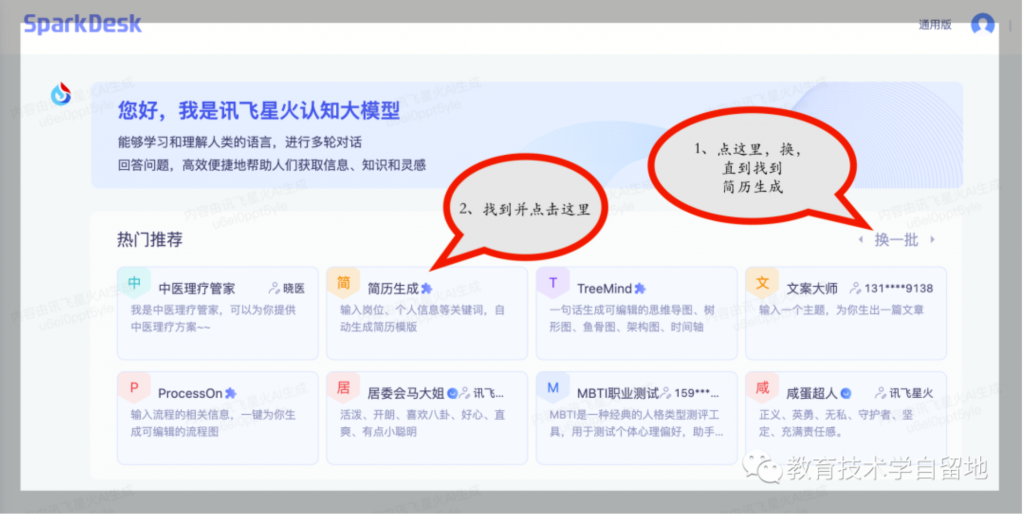Click author 131****9138 on 文案大师
This screenshot has width=1024, height=515.
tap(899, 289)
